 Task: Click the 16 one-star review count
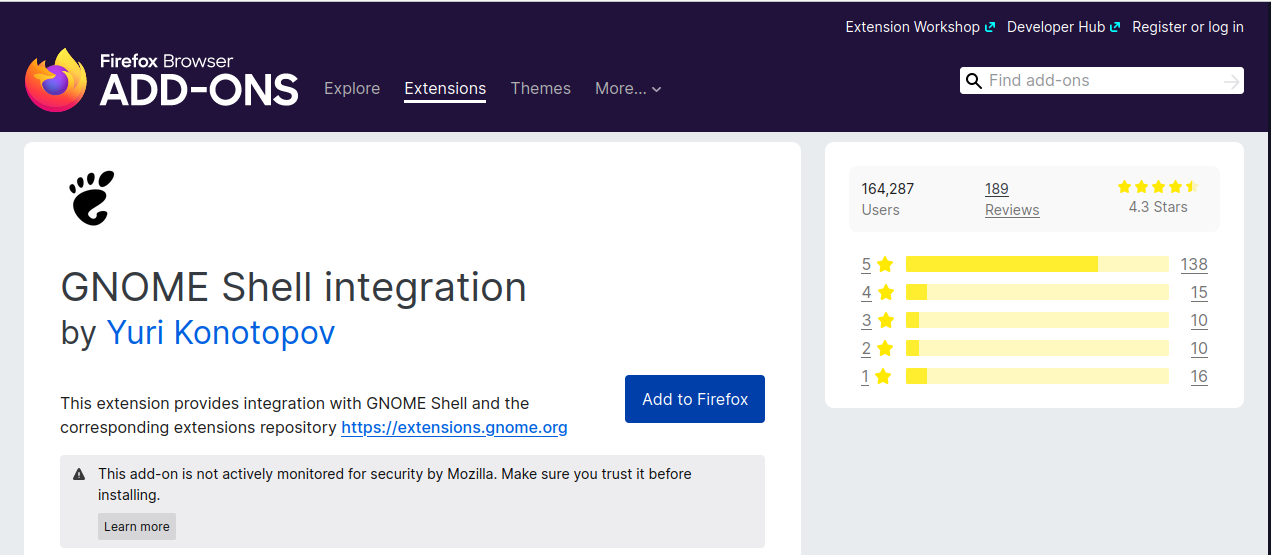[x=1199, y=376]
